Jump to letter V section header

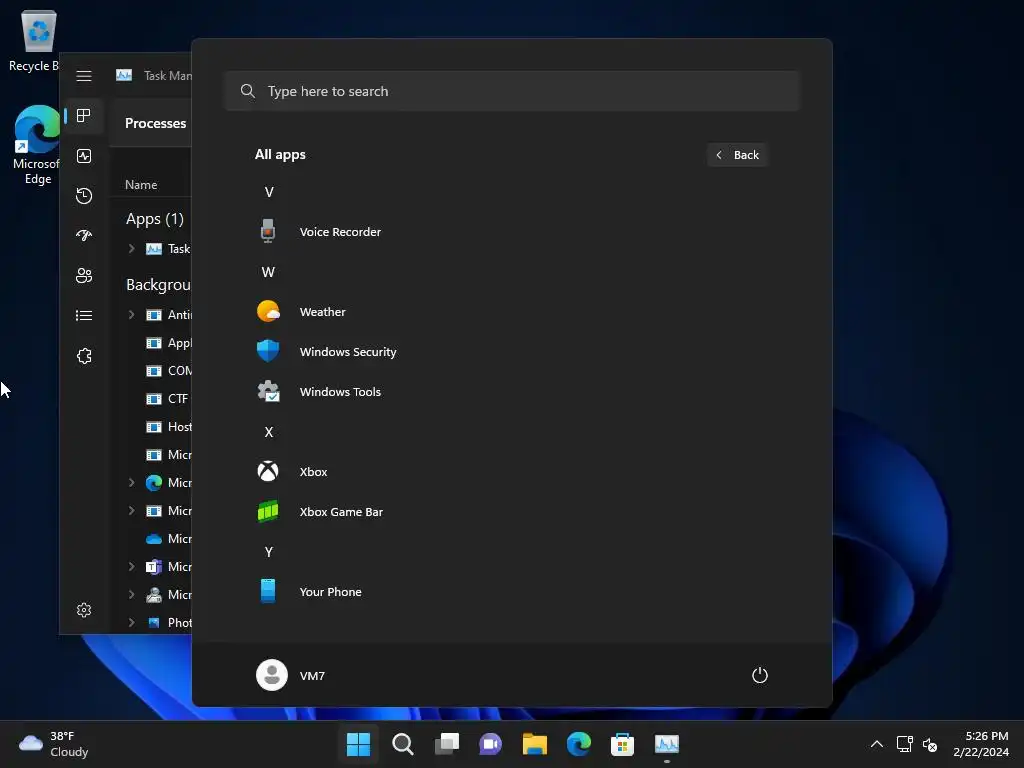pos(269,192)
